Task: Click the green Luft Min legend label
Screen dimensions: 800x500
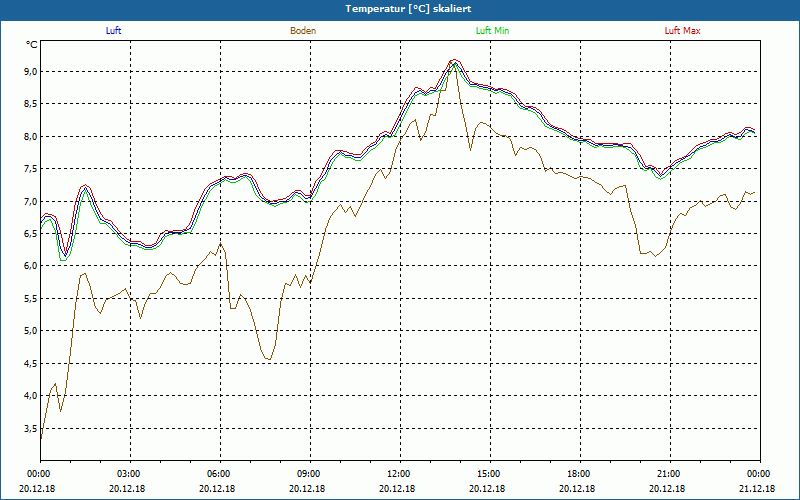Action: 492,31
